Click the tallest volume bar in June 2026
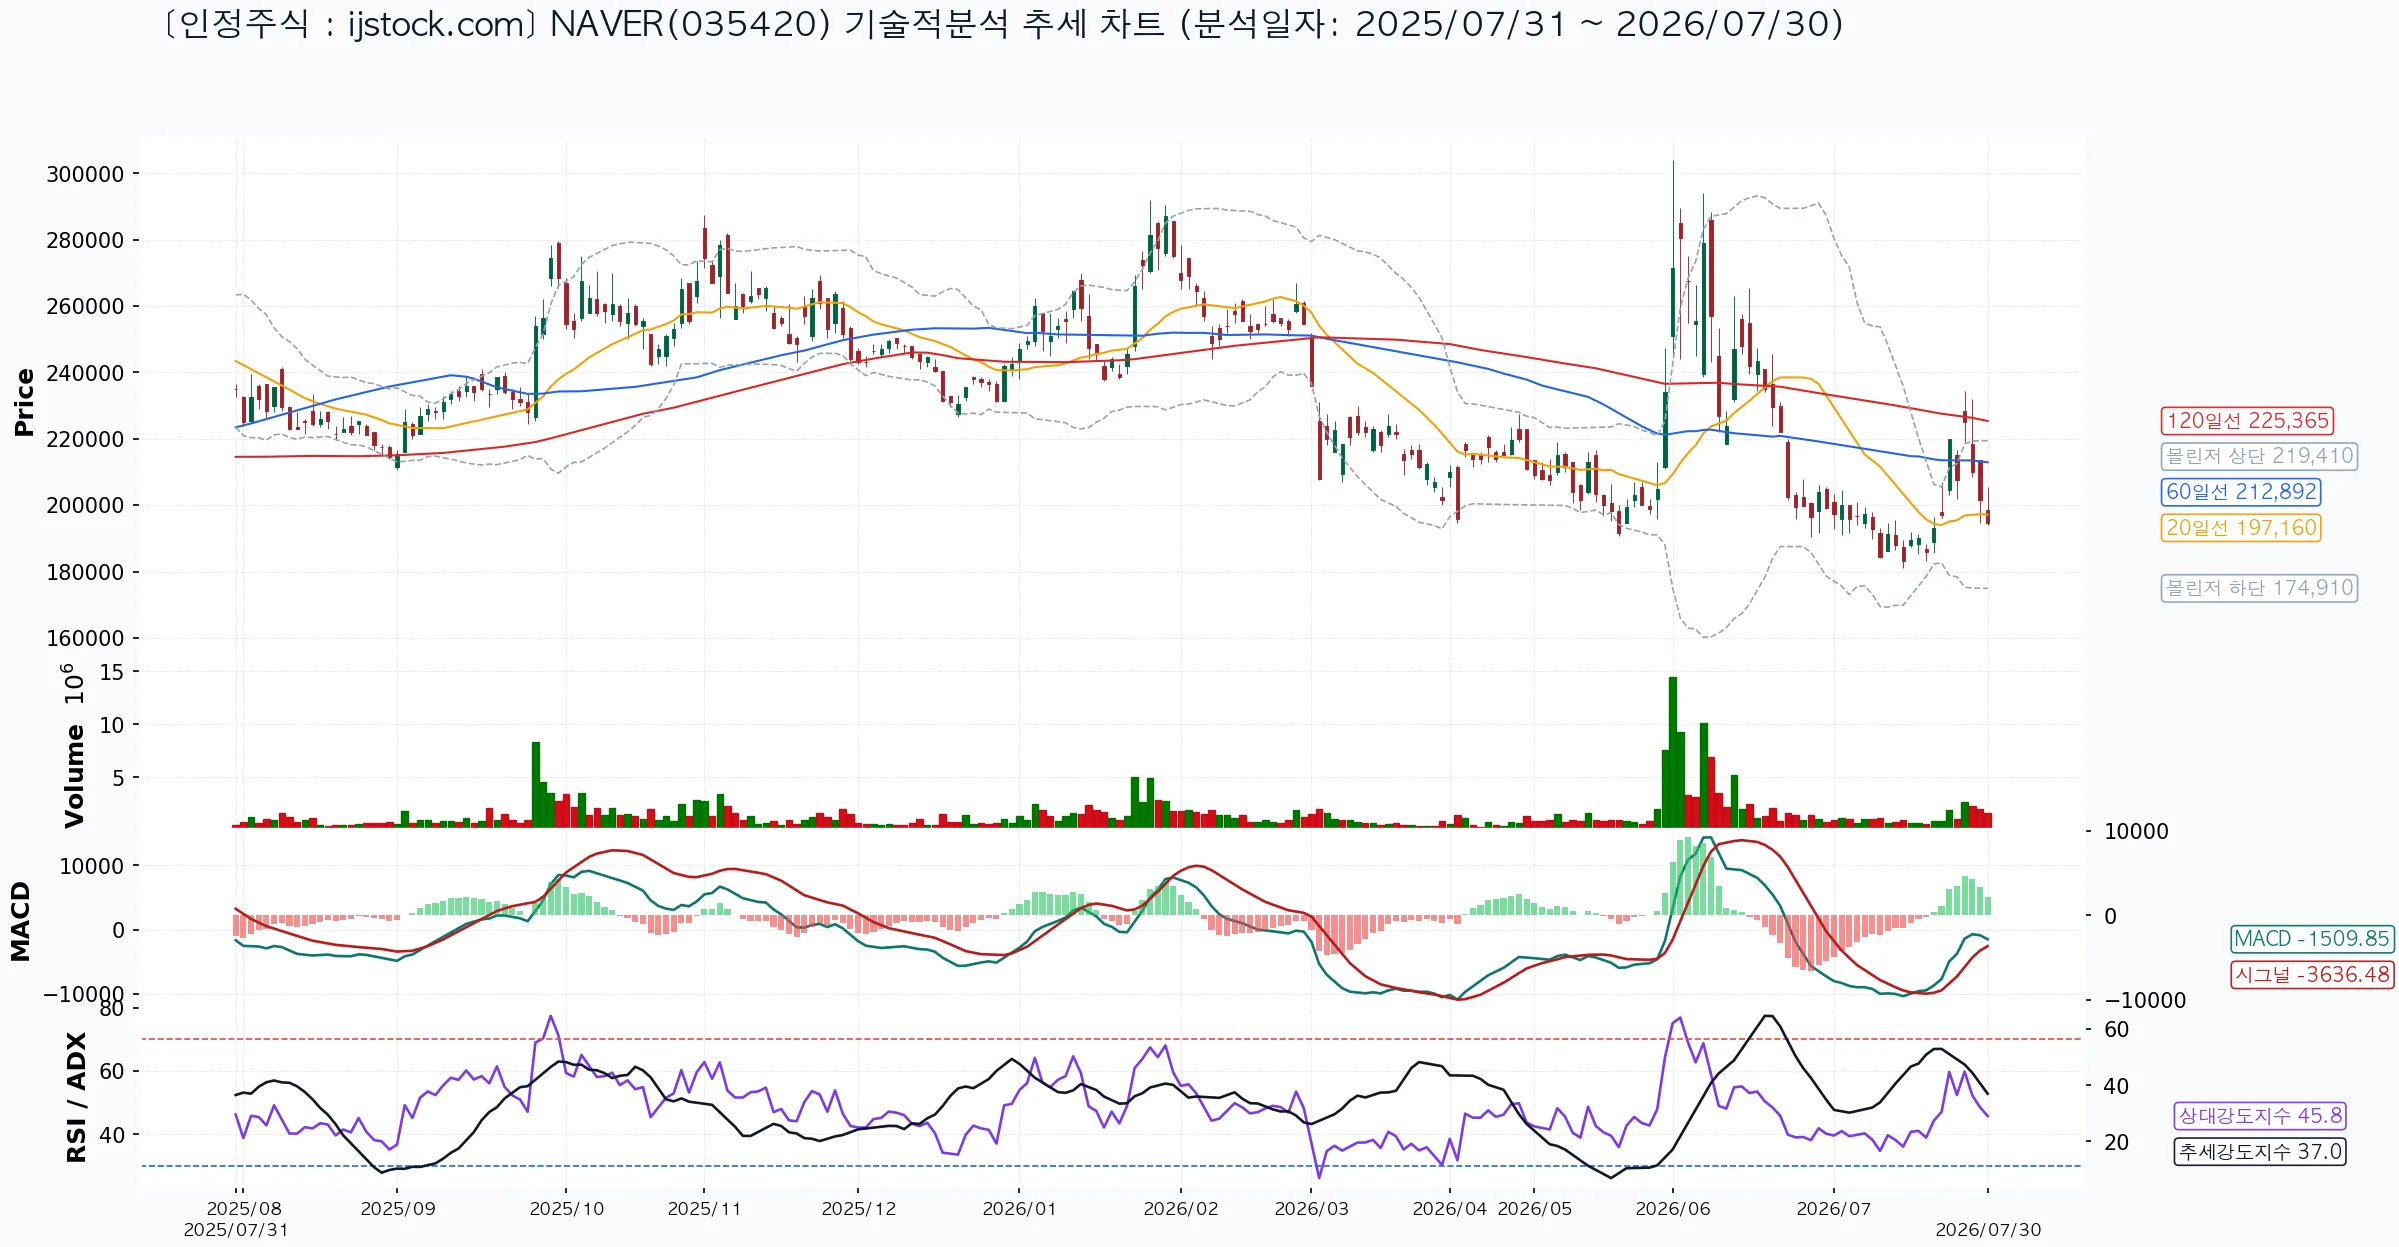The height and width of the screenshot is (1247, 2399). coord(1673,752)
